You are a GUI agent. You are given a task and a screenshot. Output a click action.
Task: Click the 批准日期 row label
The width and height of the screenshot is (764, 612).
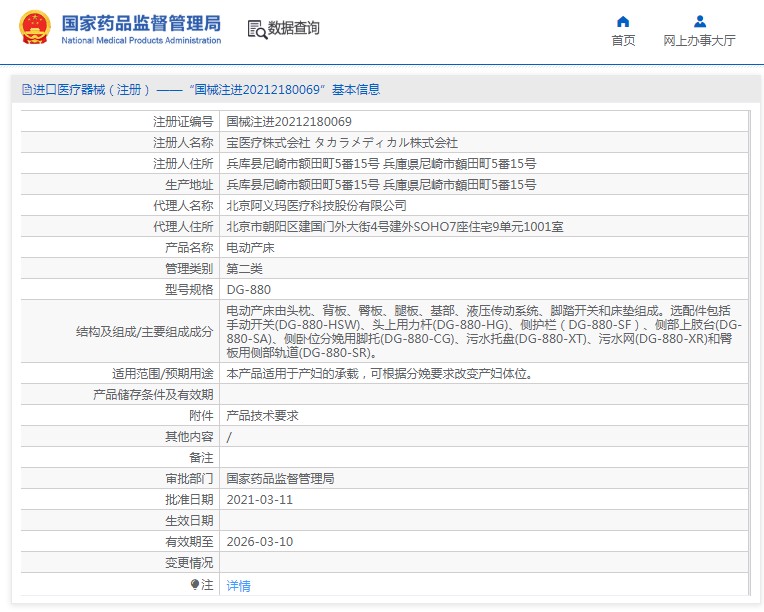pyautogui.click(x=189, y=499)
